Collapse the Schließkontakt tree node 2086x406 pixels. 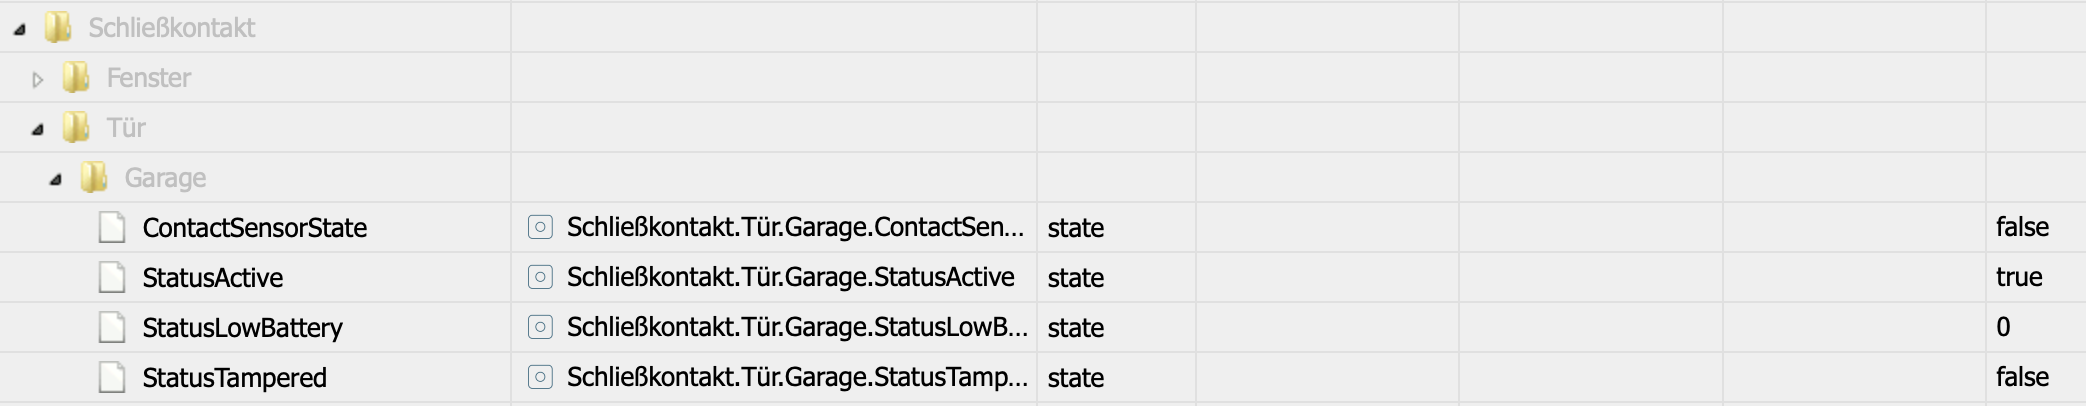(x=20, y=29)
